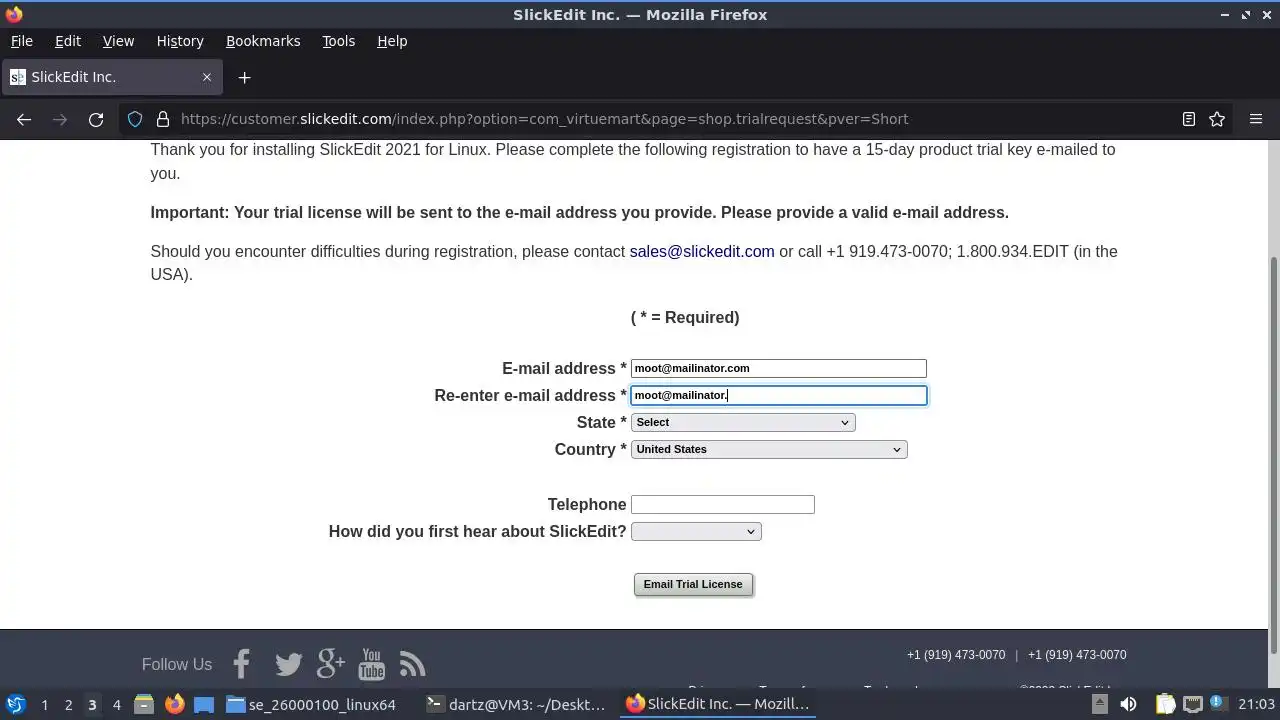The image size is (1280, 720).
Task: Open the Help menu
Action: coord(392,41)
